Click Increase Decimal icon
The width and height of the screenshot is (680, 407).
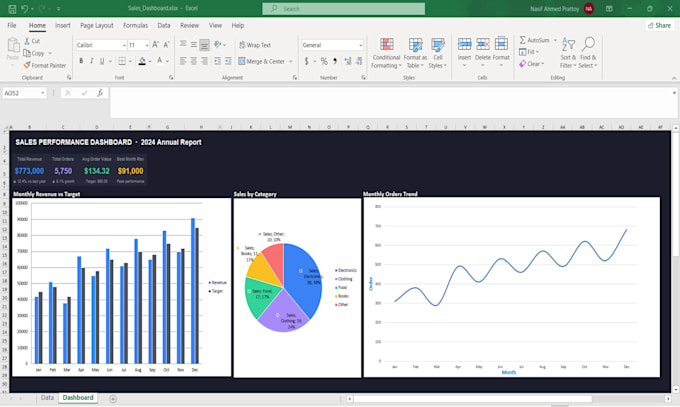coord(347,61)
